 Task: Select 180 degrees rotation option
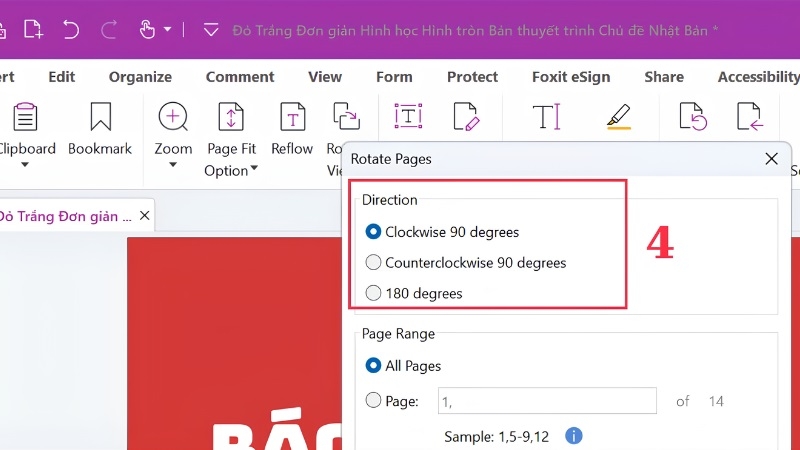point(373,293)
